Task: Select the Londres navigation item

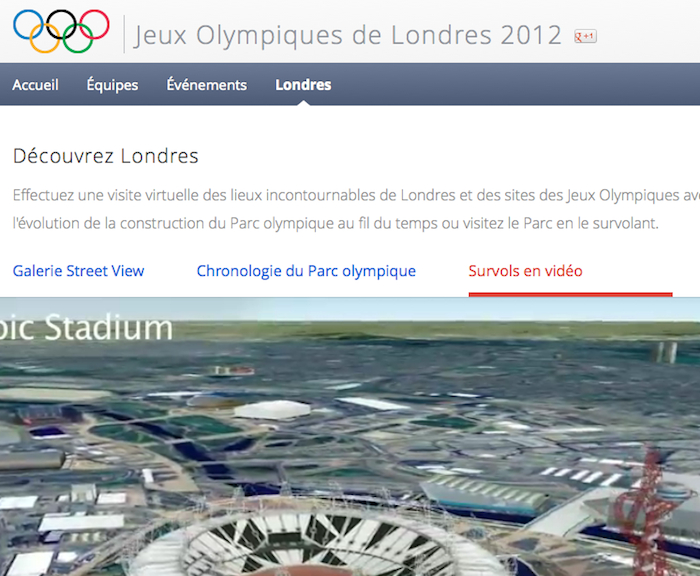Action: click(x=303, y=85)
